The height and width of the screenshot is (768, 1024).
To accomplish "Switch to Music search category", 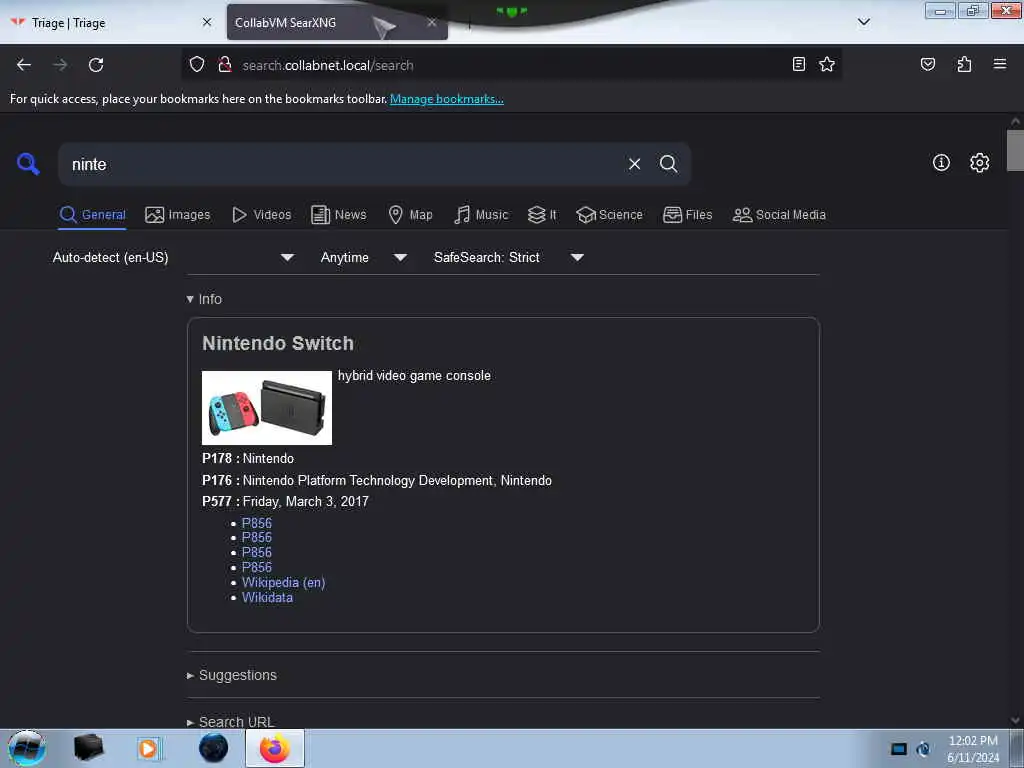I will (x=481, y=215).
